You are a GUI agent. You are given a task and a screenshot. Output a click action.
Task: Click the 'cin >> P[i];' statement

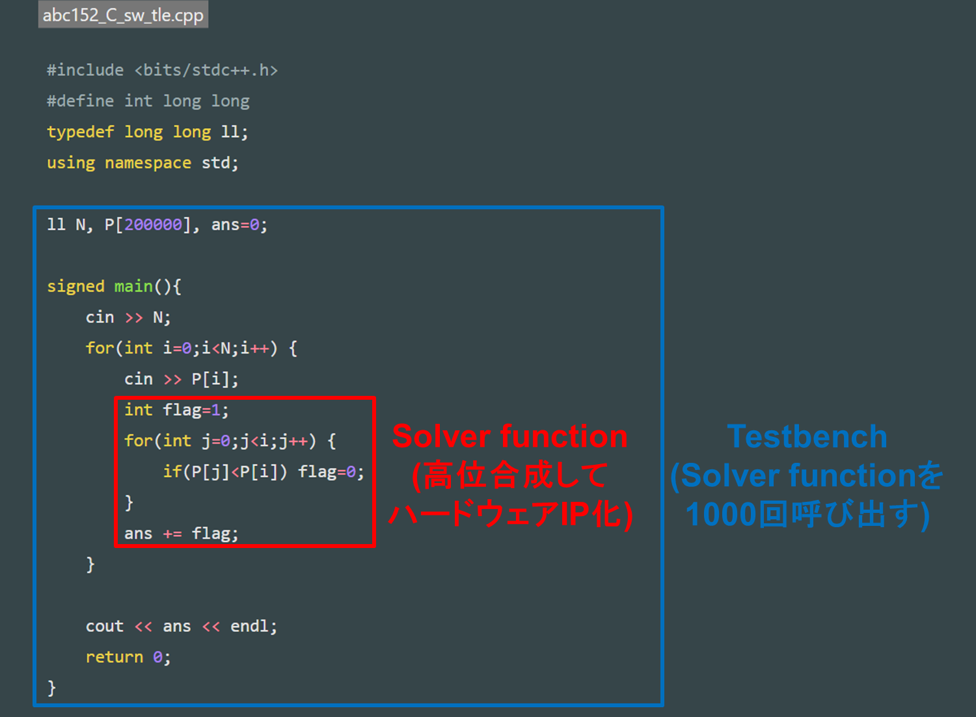[181, 379]
